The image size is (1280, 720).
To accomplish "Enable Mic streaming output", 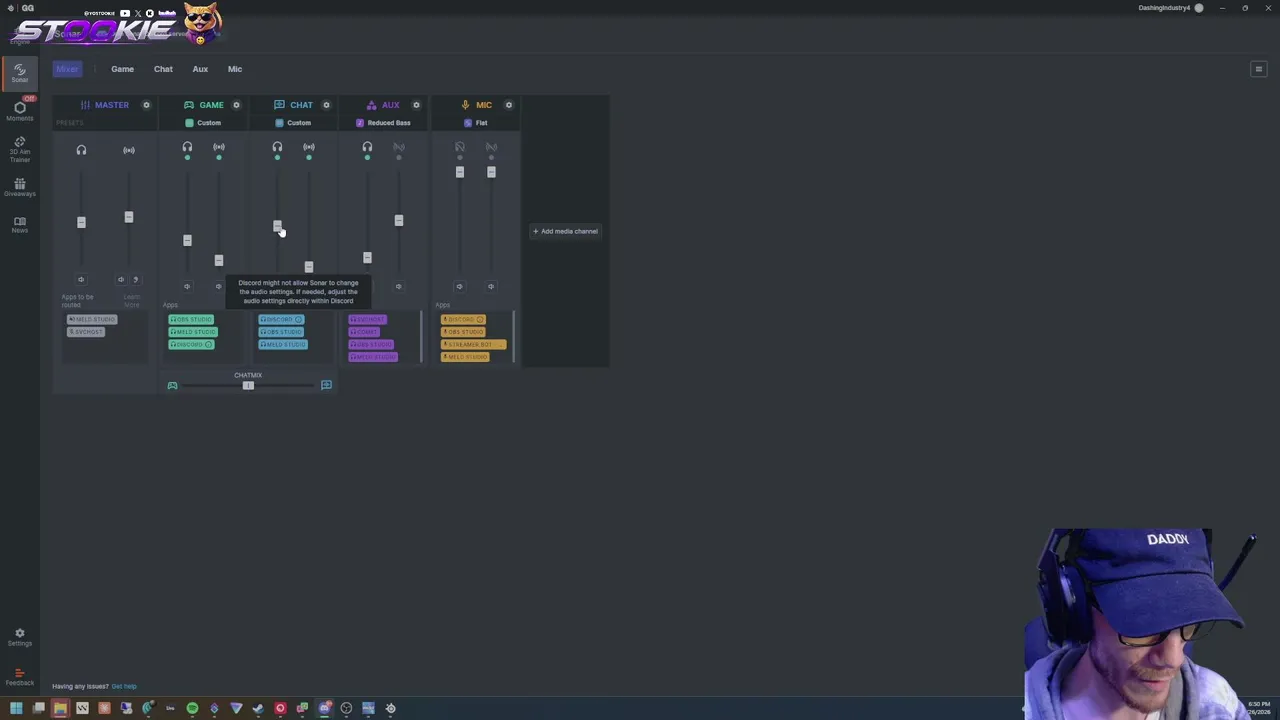I will [x=491, y=150].
